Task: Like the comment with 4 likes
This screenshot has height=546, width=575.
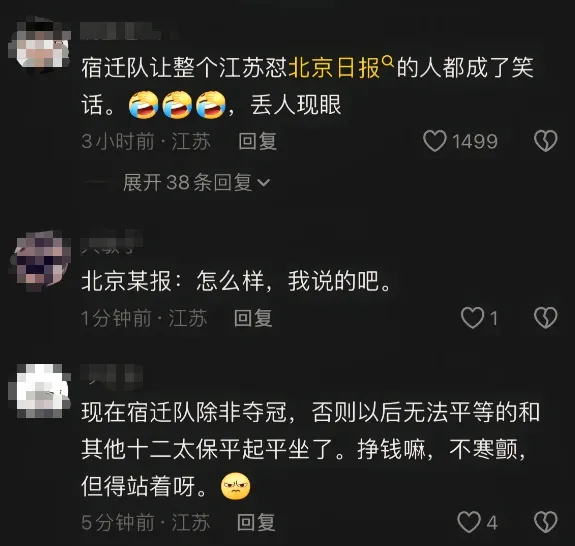Action: tap(469, 522)
